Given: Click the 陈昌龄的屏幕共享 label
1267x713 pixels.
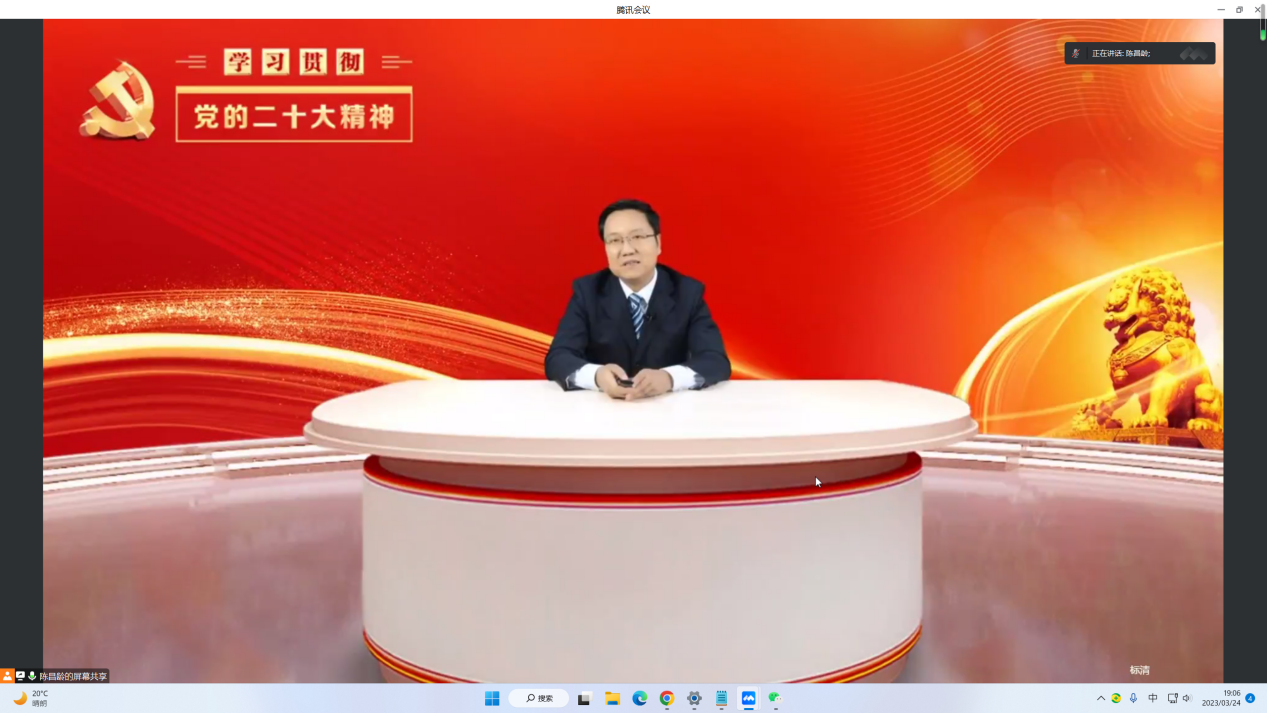Looking at the screenshot, I should click(x=73, y=677).
